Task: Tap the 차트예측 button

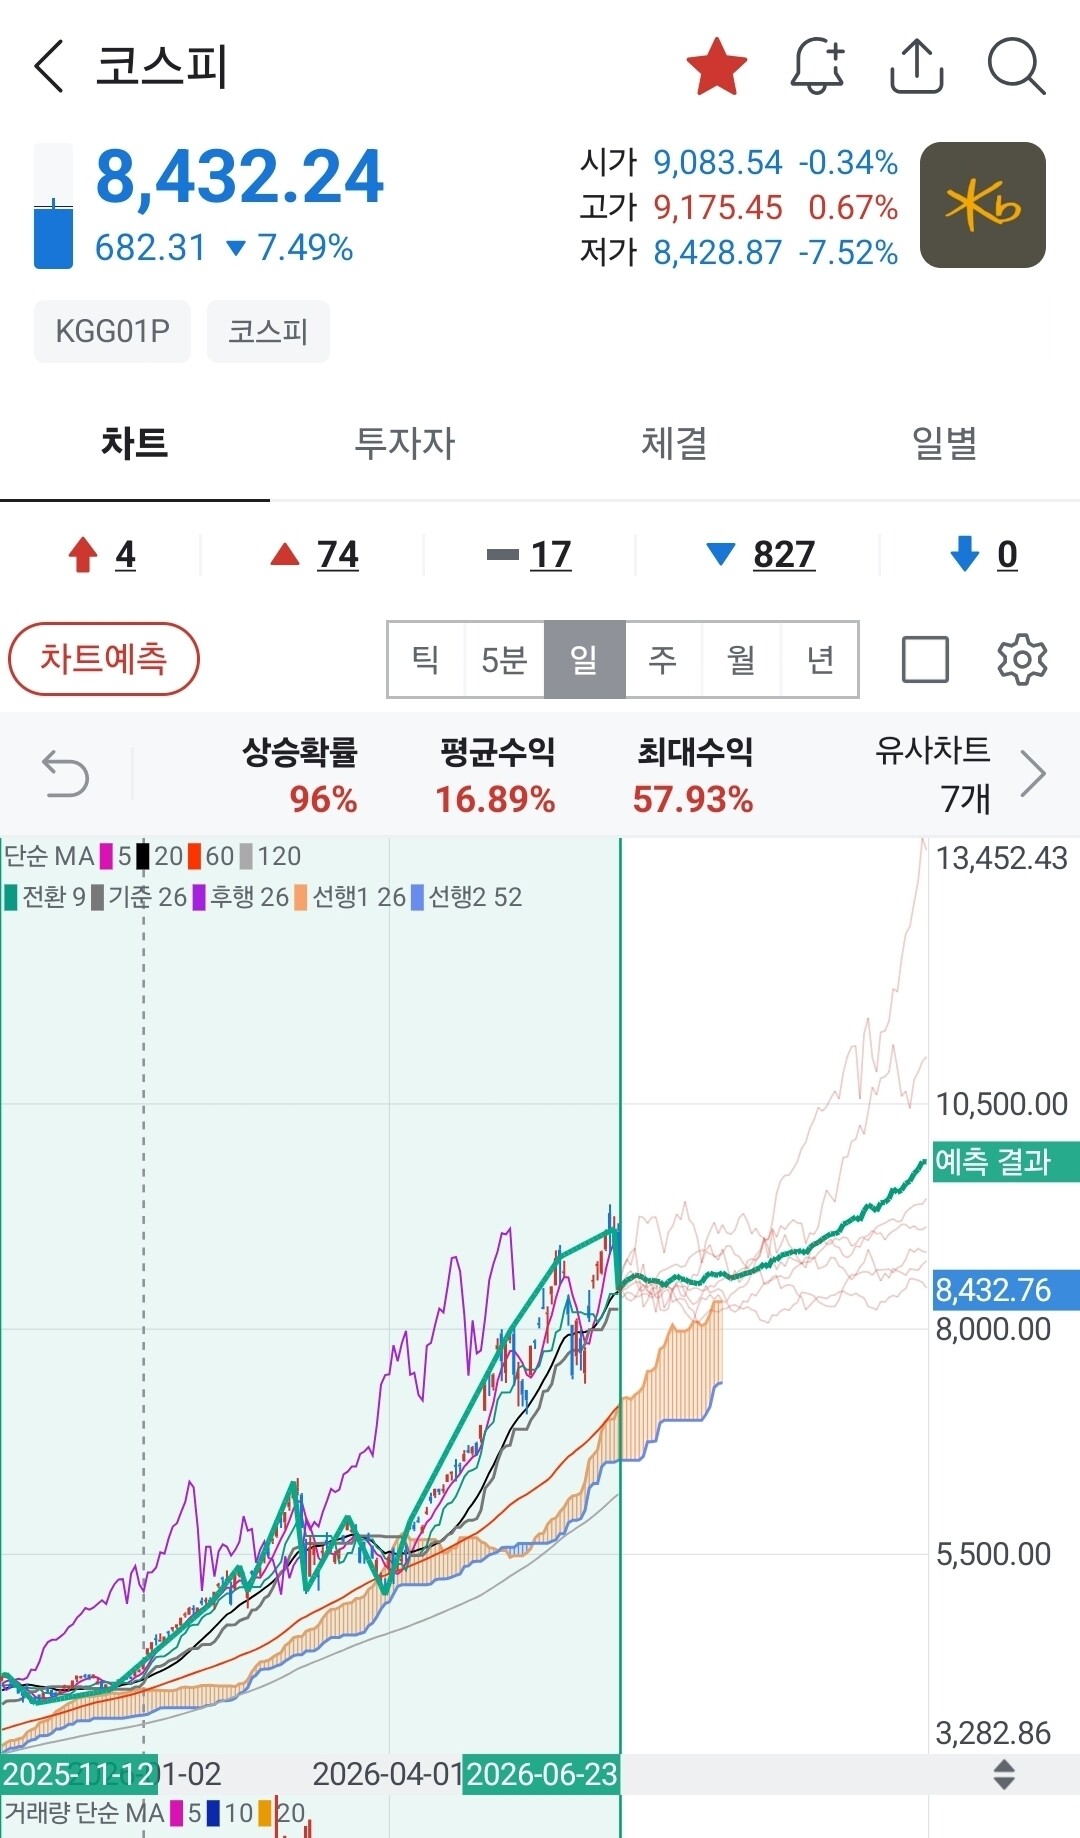Action: tap(104, 659)
